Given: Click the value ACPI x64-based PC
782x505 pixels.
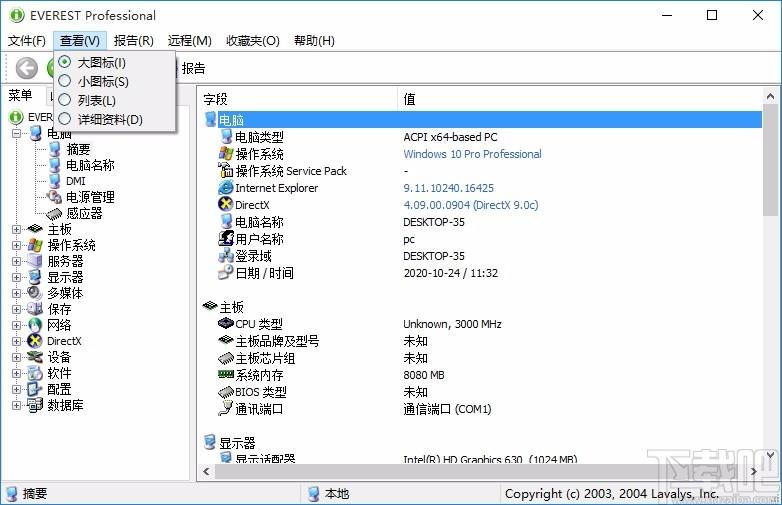Looking at the screenshot, I should coord(450,137).
